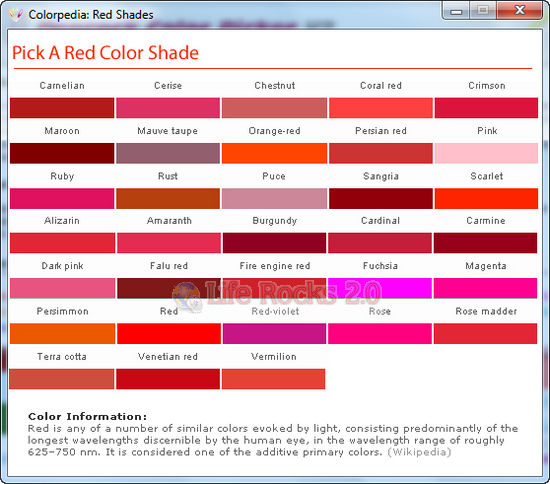Pick the Cardinal swatch
The height and width of the screenshot is (484, 550).
[x=380, y=243]
